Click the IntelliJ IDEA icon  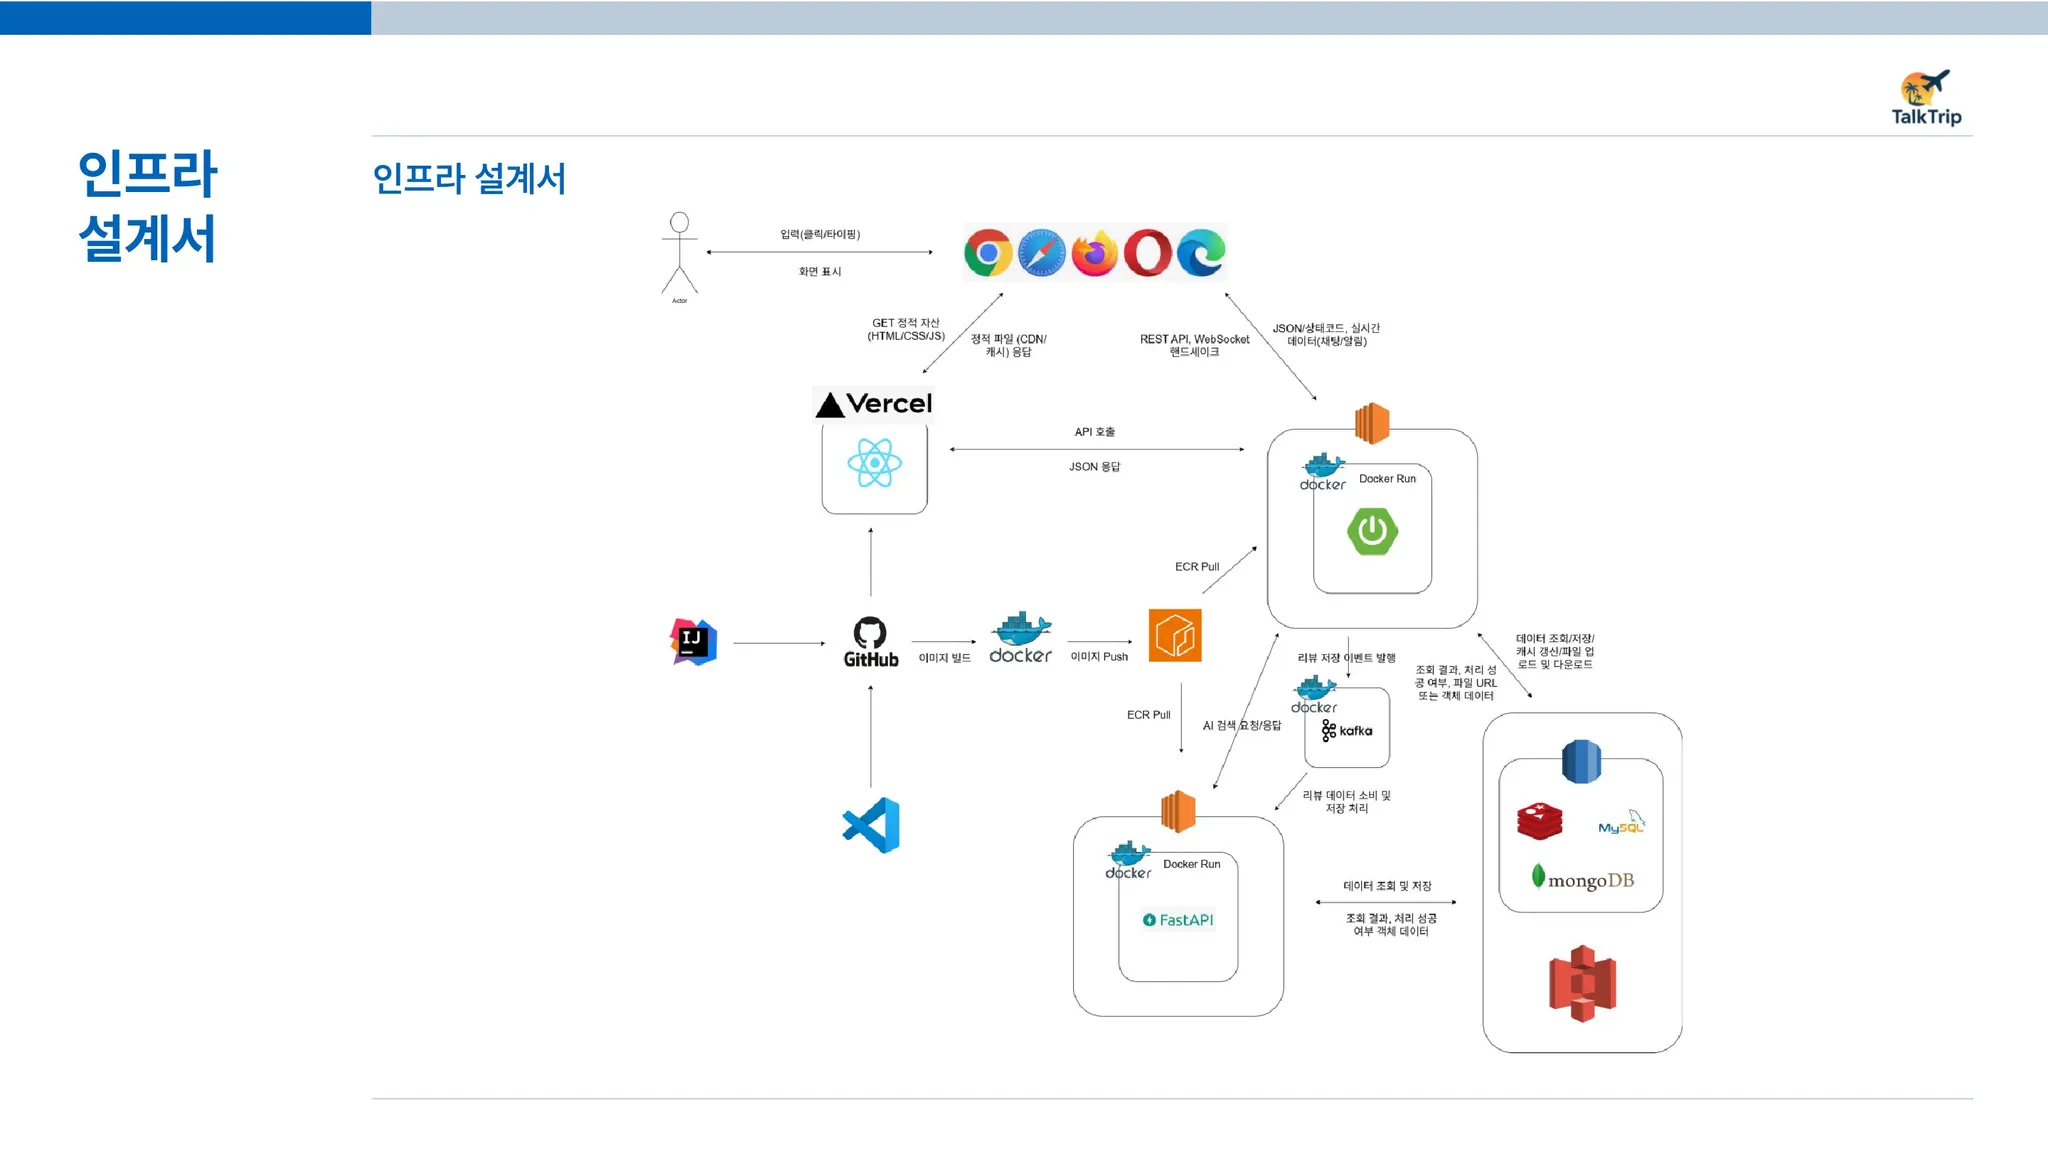pyautogui.click(x=693, y=642)
